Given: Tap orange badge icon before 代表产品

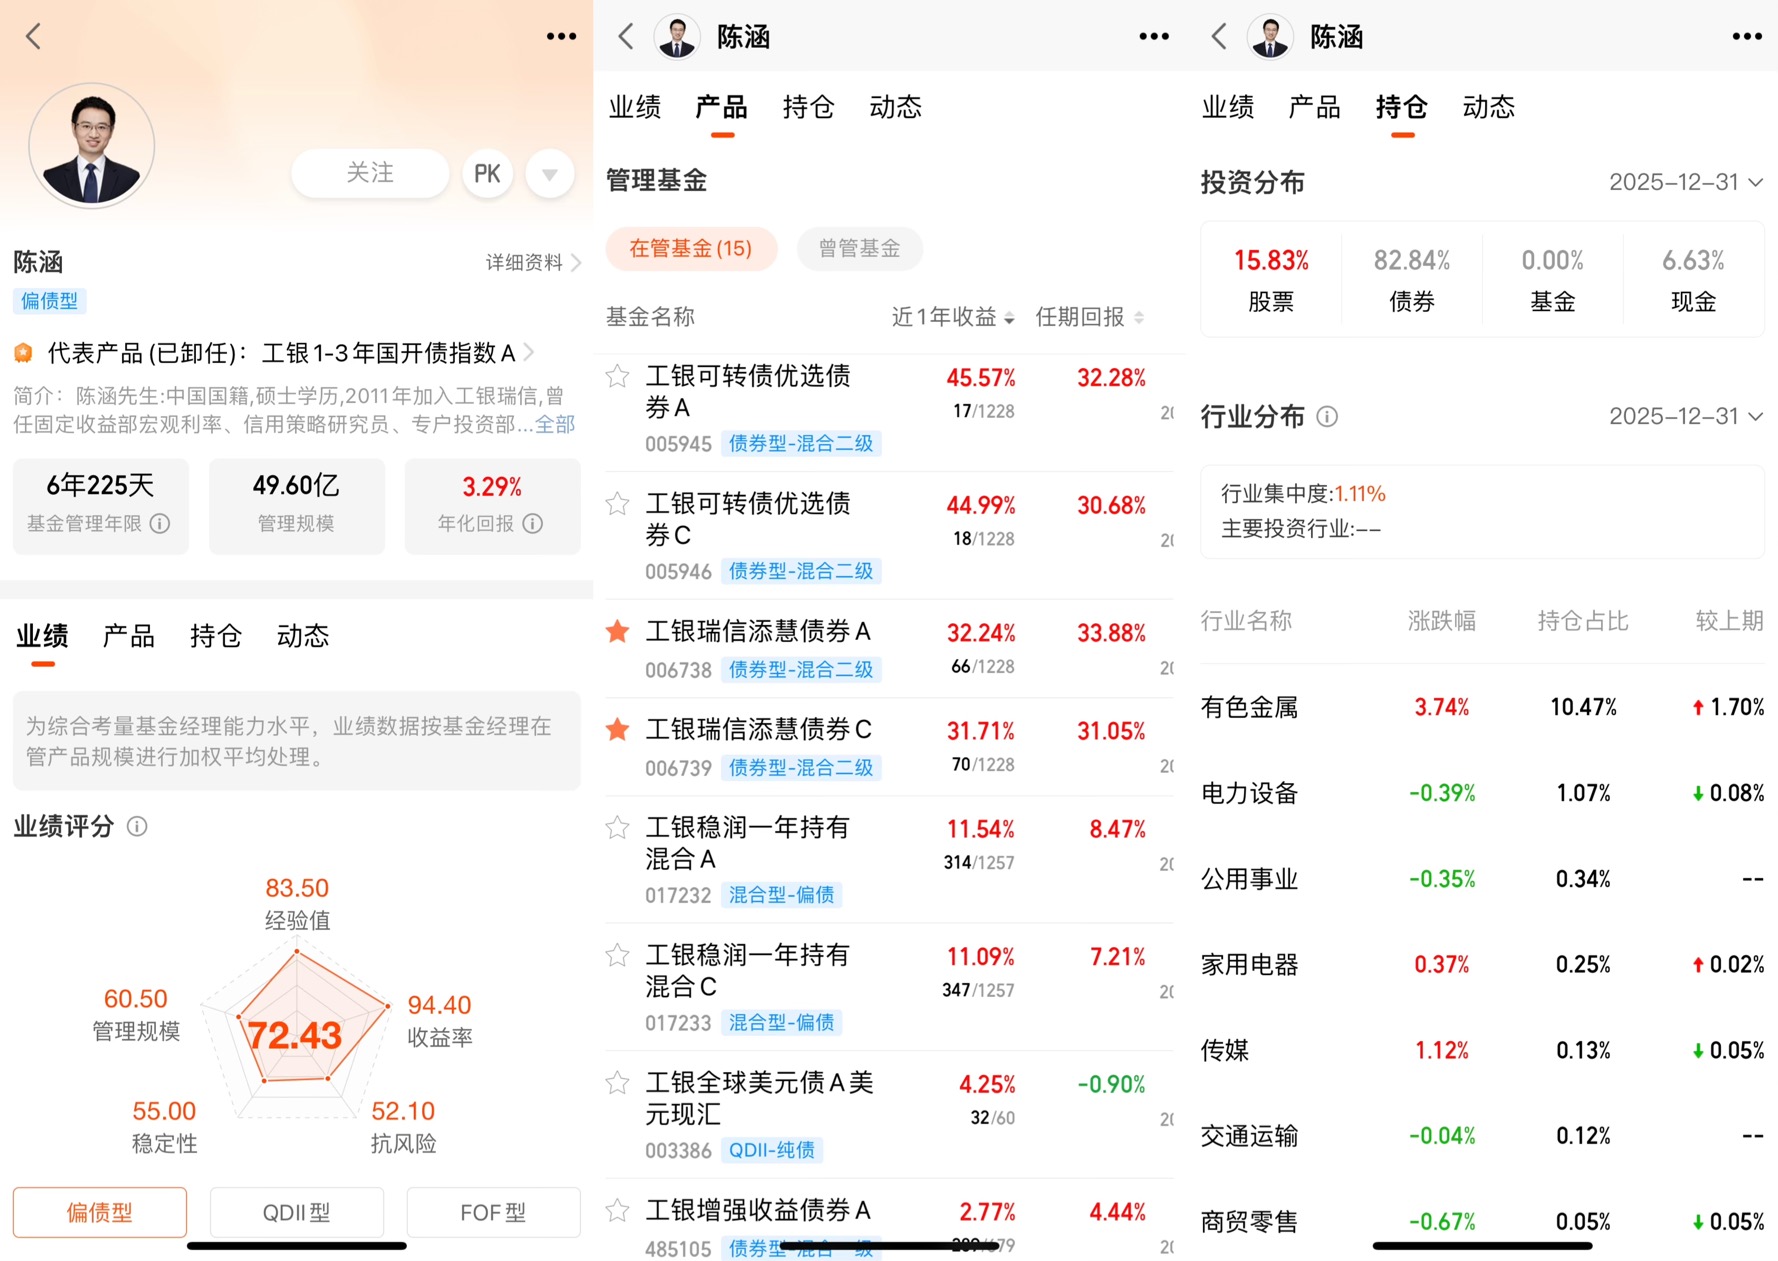Looking at the screenshot, I should 23,353.
